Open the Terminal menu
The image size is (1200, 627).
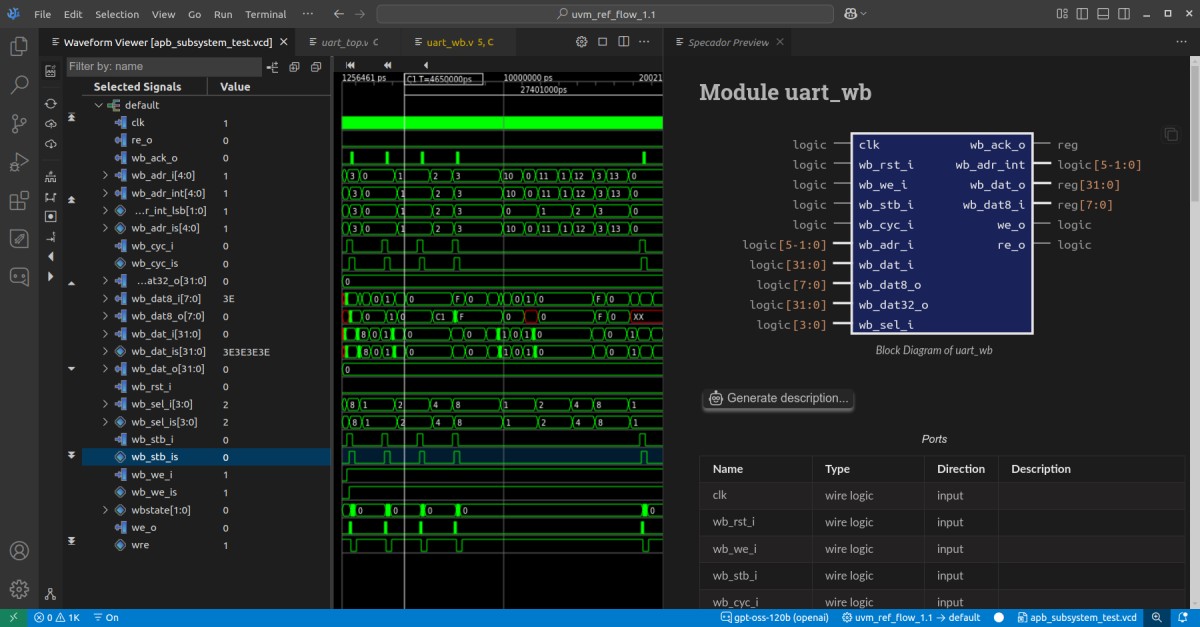[265, 15]
